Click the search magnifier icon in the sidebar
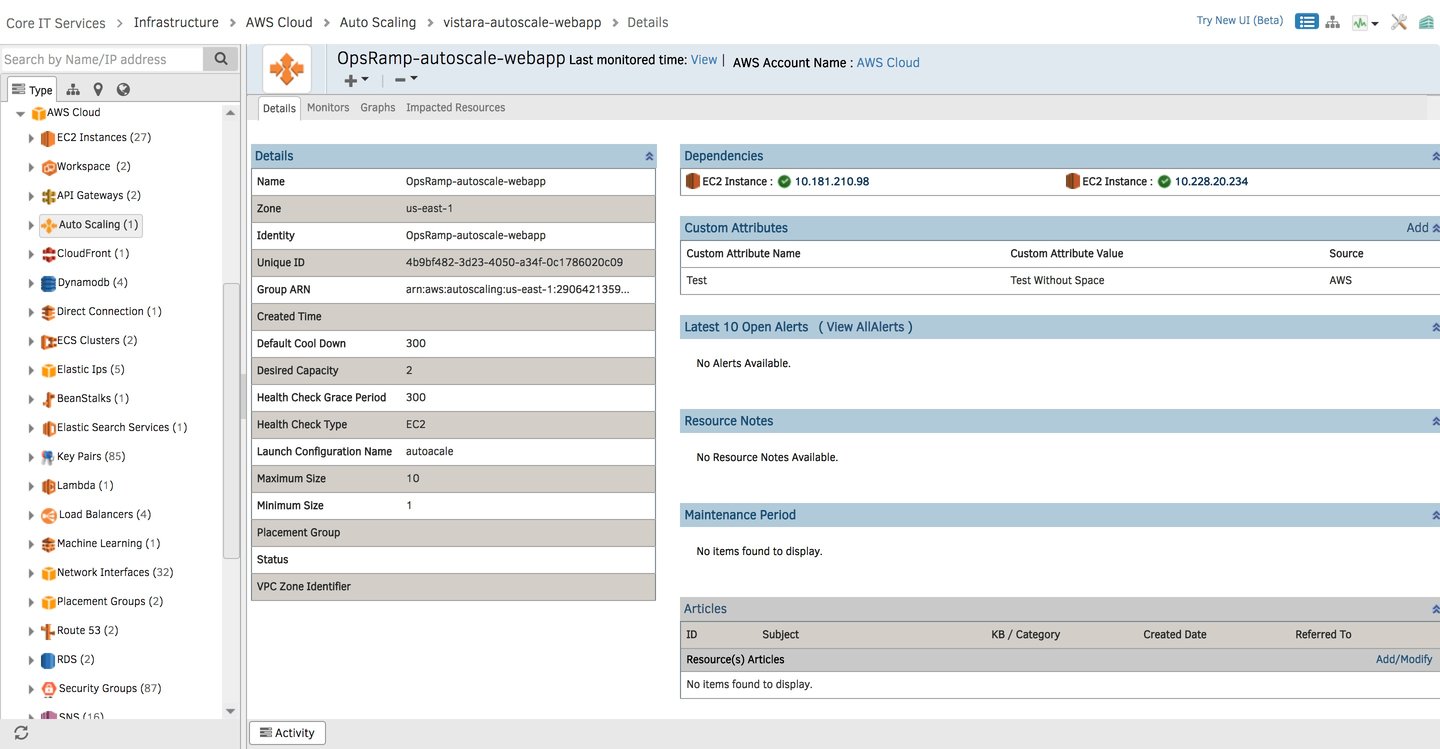Screen dimensions: 1440x749 [x=220, y=58]
